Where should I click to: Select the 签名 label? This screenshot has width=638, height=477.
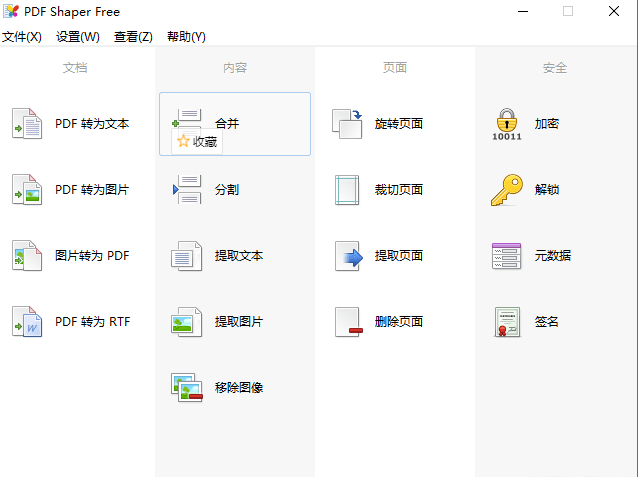(x=546, y=322)
